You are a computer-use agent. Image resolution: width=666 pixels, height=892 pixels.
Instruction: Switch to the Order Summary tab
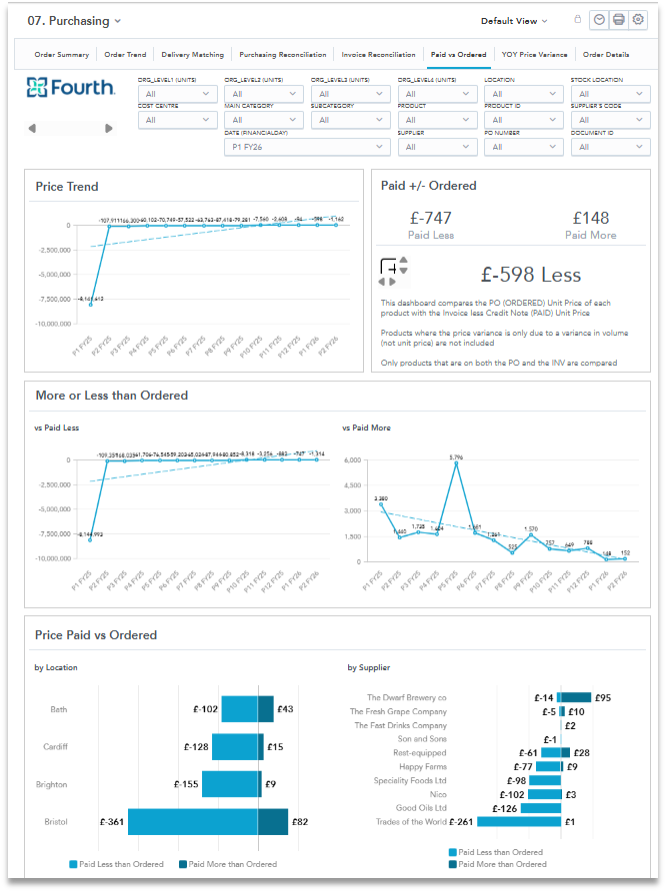click(61, 55)
